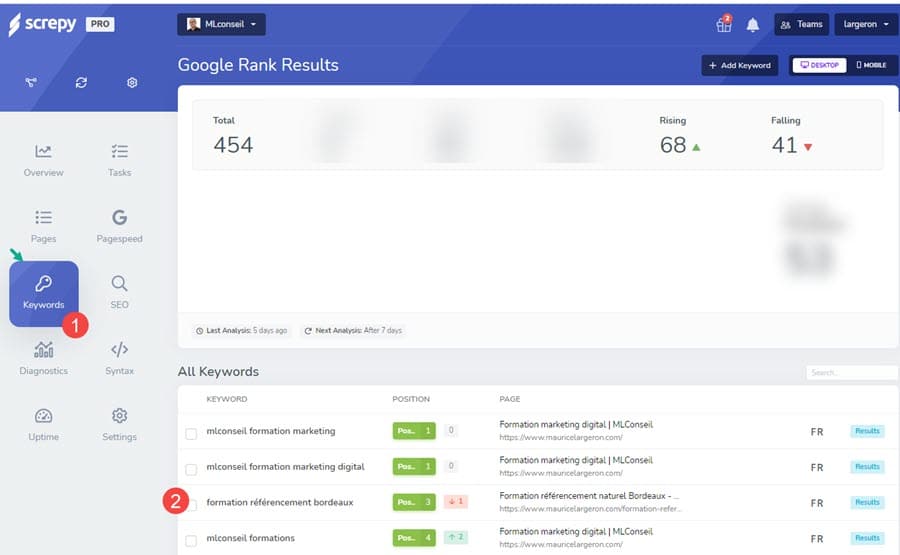The width and height of the screenshot is (900, 555).
Task: Go to Pages section
Action: point(44,227)
